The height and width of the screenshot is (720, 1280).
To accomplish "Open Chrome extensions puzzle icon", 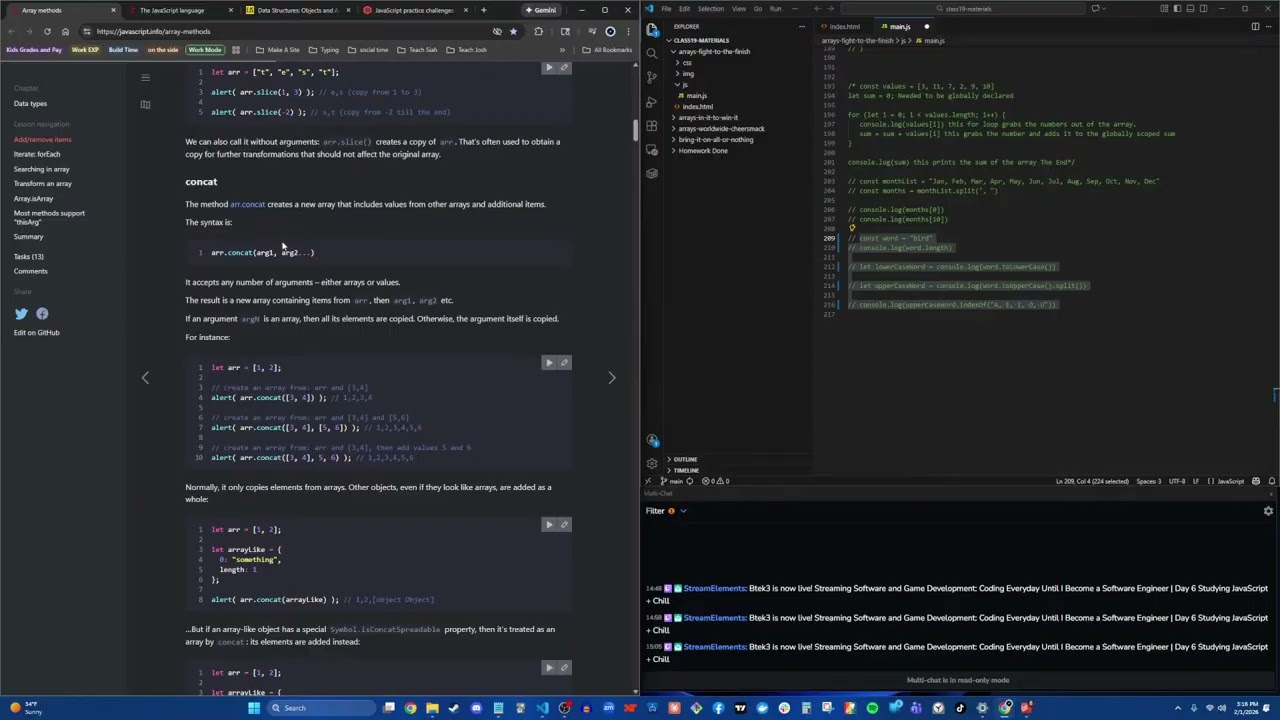I will coord(538,31).
